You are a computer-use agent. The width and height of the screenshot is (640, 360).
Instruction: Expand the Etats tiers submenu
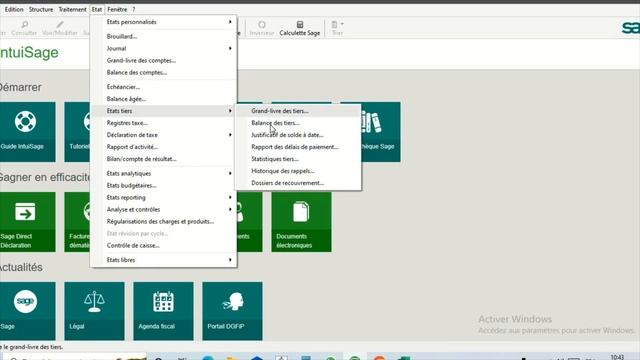163,111
